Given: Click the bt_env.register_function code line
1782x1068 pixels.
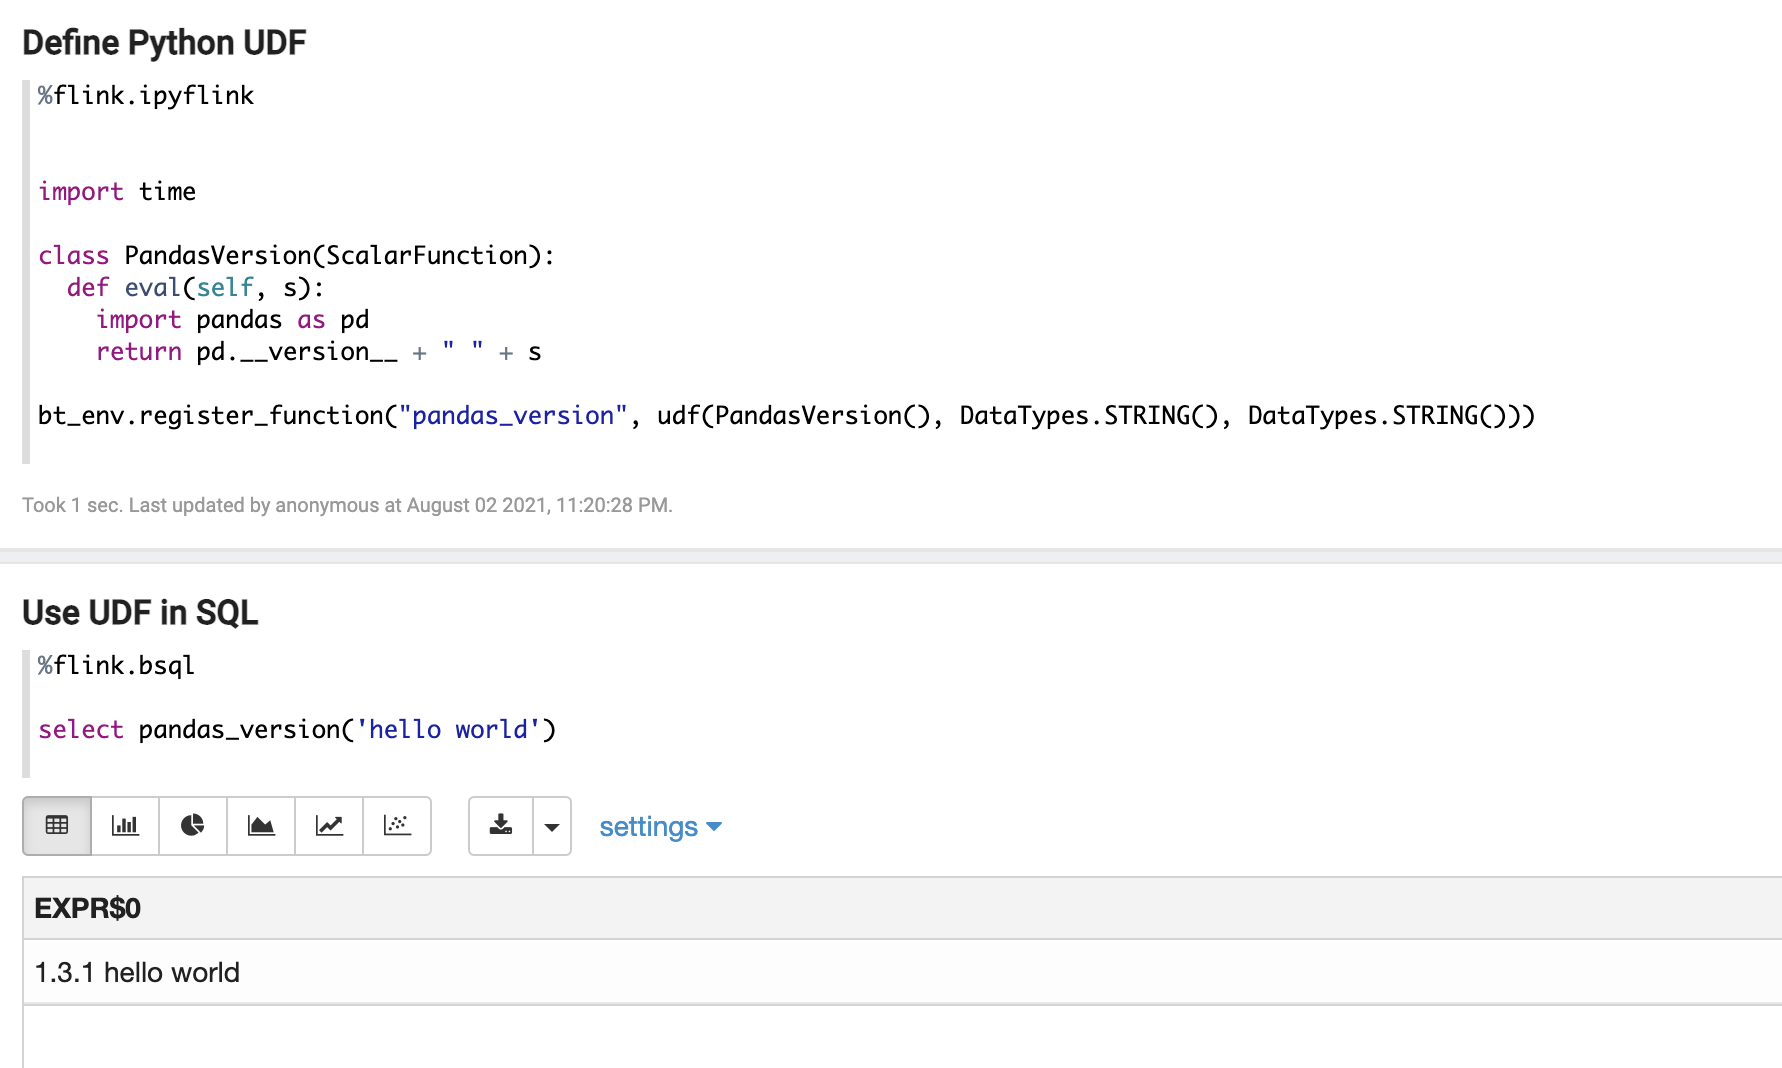Looking at the screenshot, I should (785, 416).
